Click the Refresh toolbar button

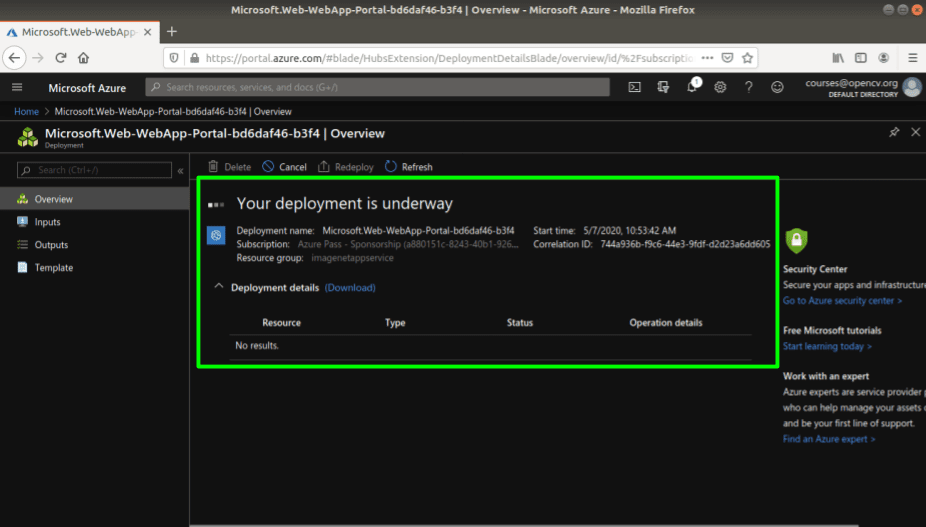[409, 167]
